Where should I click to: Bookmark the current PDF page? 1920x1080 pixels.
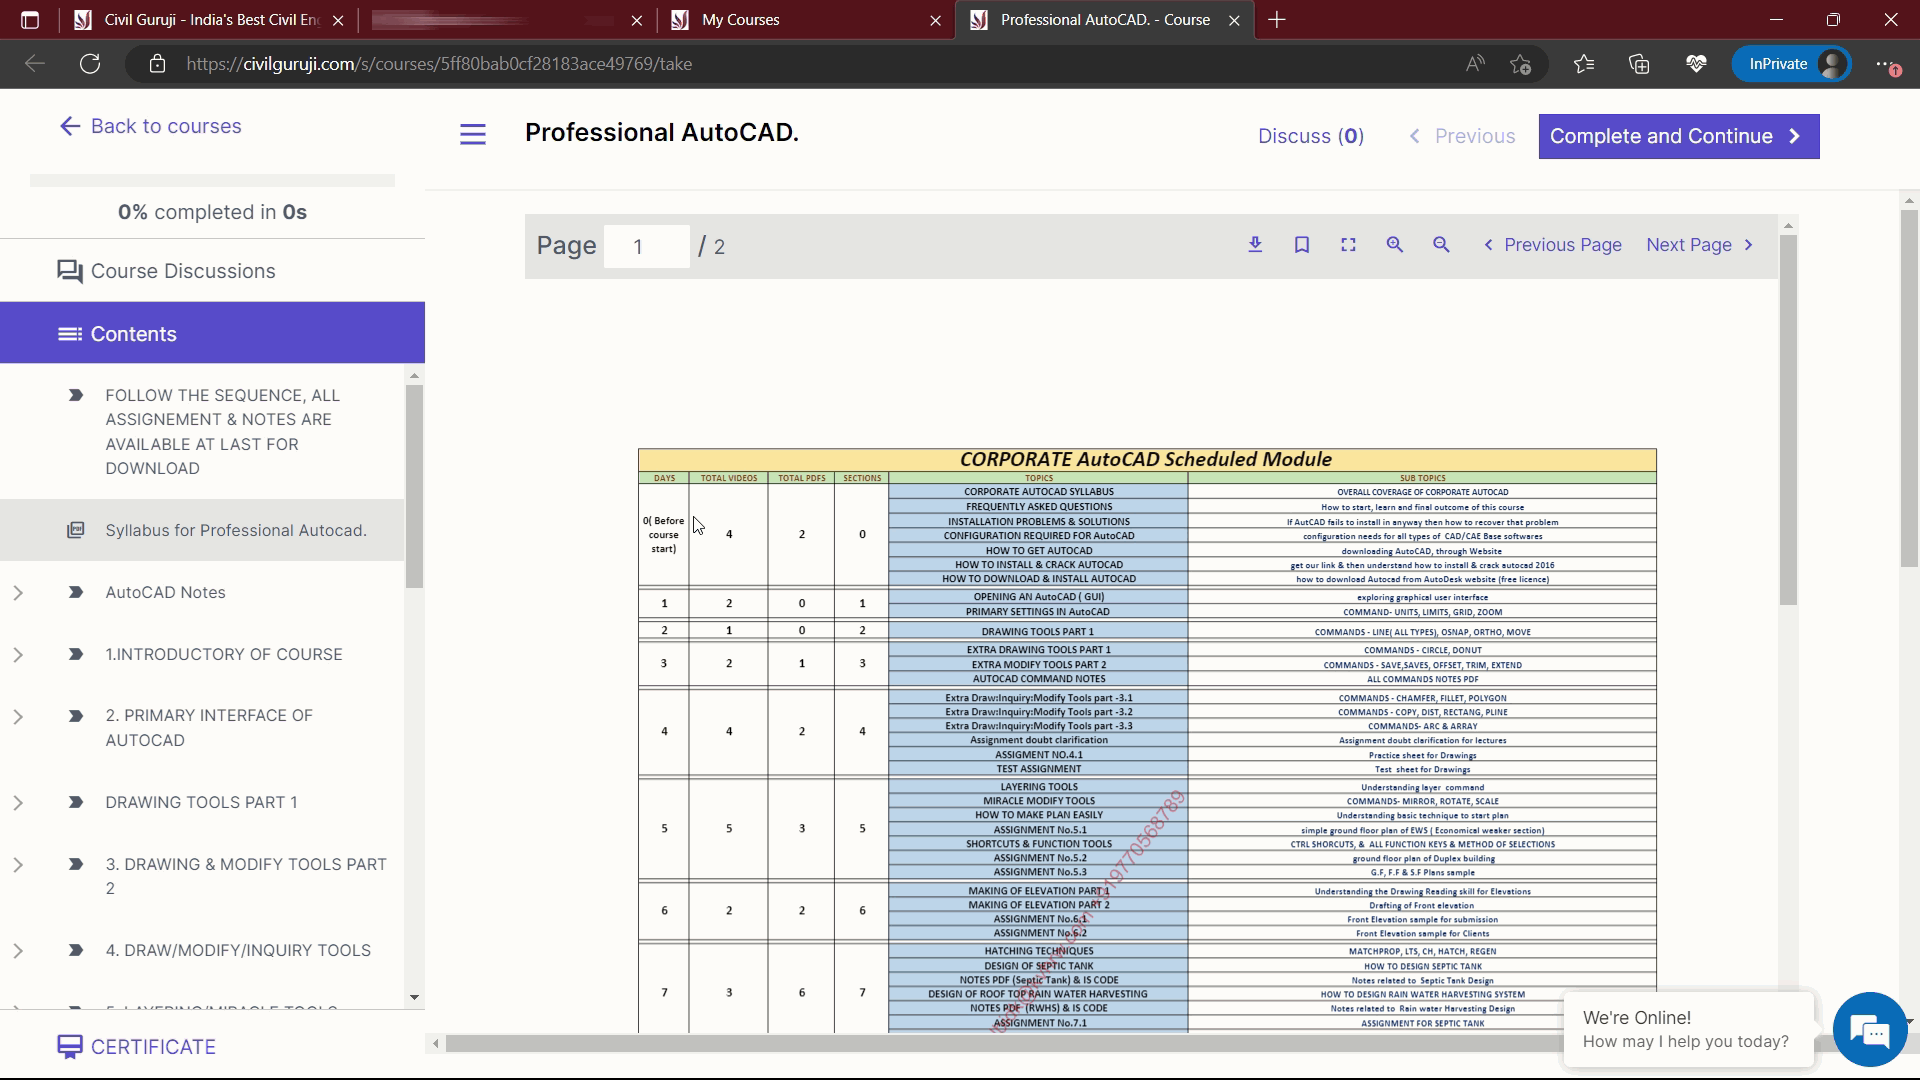pos(1302,245)
